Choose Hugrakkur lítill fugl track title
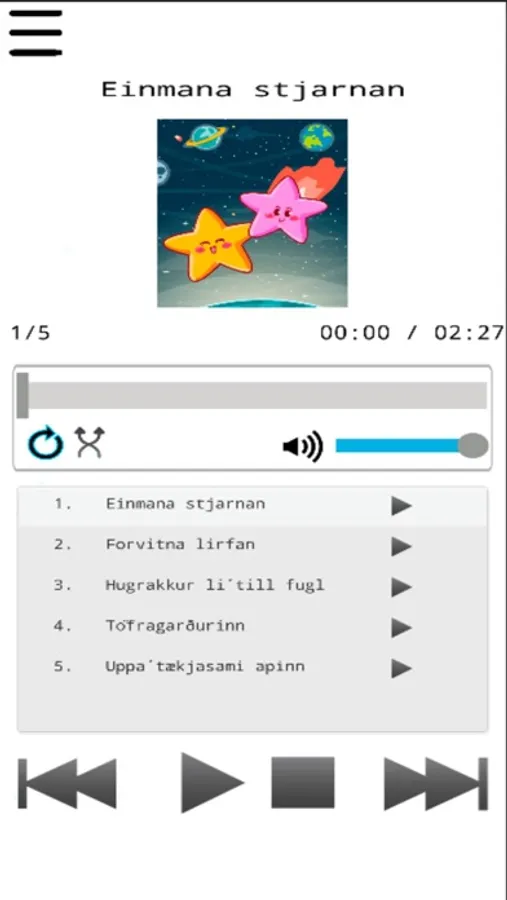Screen dimensions: 507x900 pyautogui.click(x=215, y=585)
